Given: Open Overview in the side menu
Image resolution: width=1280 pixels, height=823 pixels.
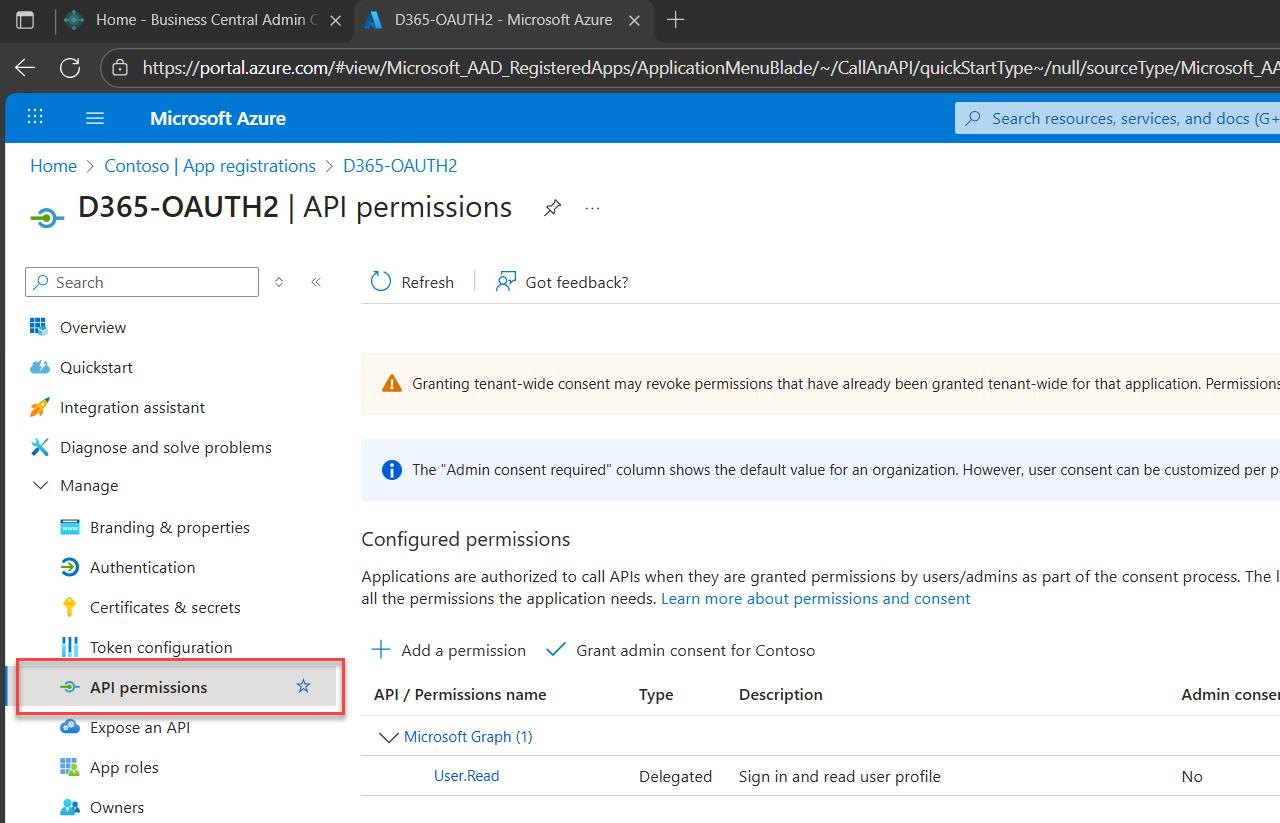Looking at the screenshot, I should (x=93, y=327).
